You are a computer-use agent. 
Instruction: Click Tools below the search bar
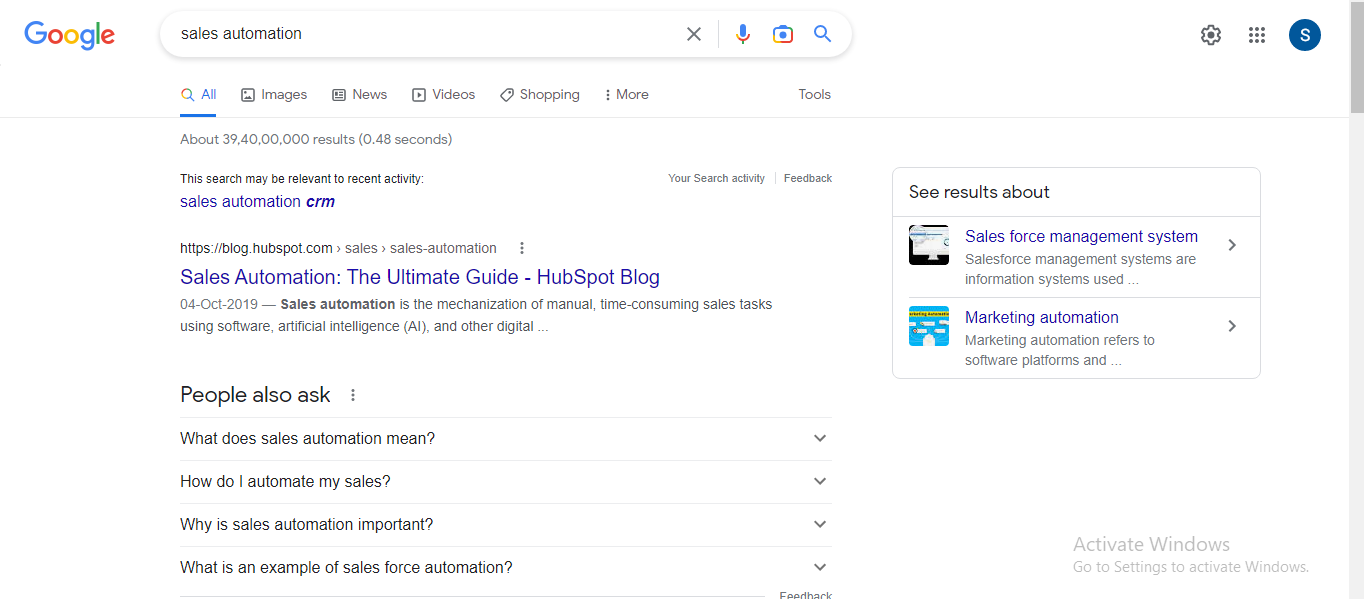point(814,94)
